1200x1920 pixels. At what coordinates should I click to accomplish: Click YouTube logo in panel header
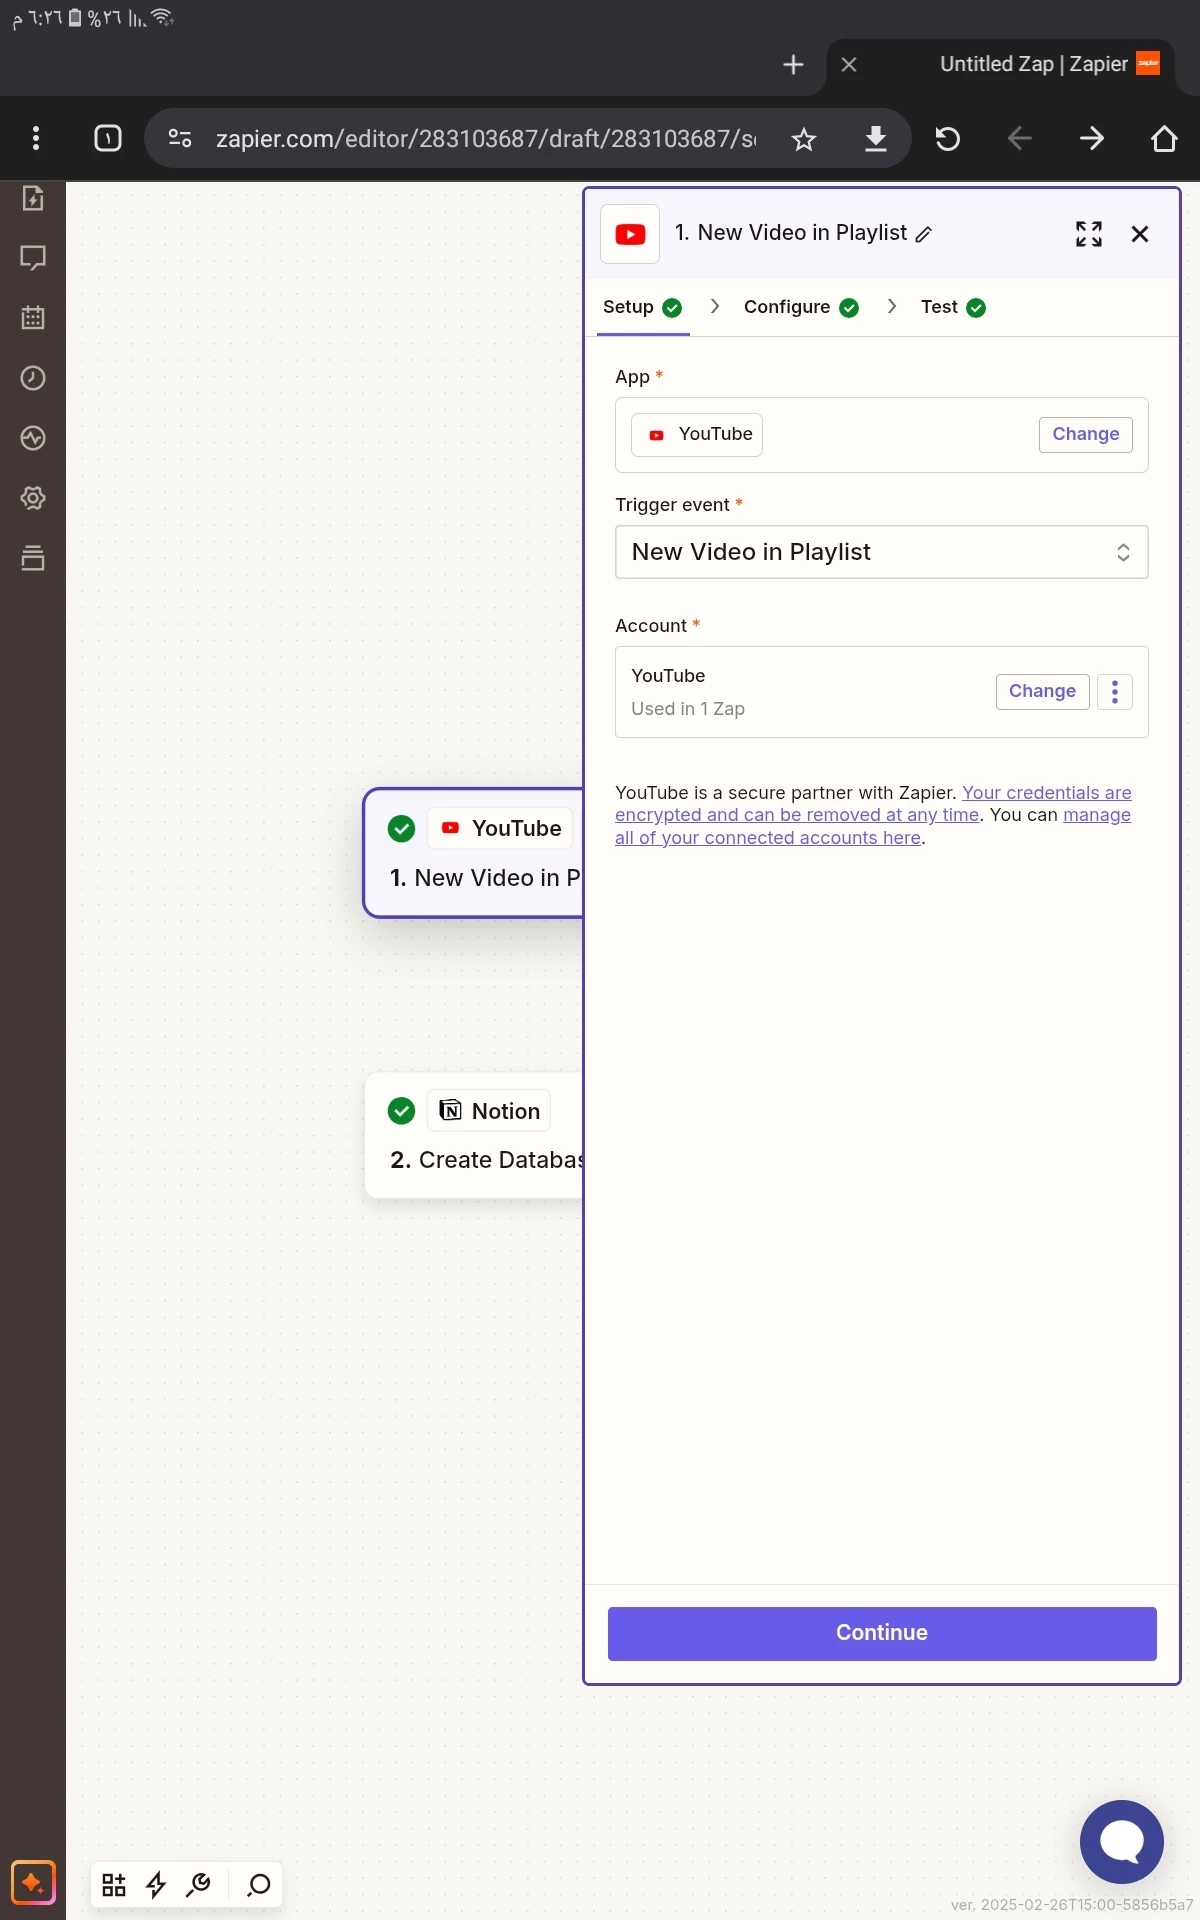(630, 234)
